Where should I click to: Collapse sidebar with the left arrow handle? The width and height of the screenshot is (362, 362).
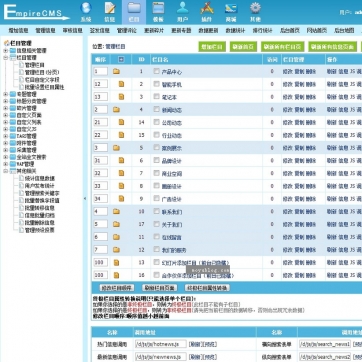pyautogui.click(x=85, y=198)
